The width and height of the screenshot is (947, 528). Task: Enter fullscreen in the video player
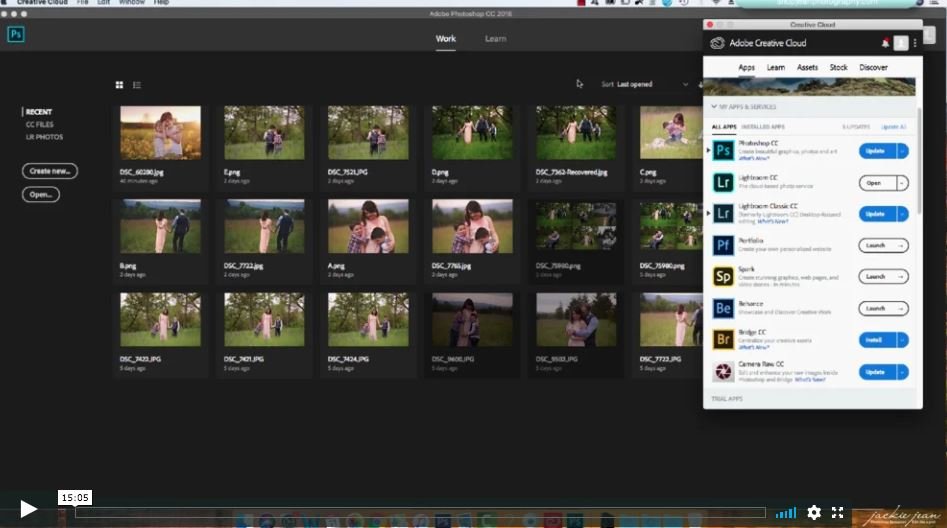pos(837,512)
